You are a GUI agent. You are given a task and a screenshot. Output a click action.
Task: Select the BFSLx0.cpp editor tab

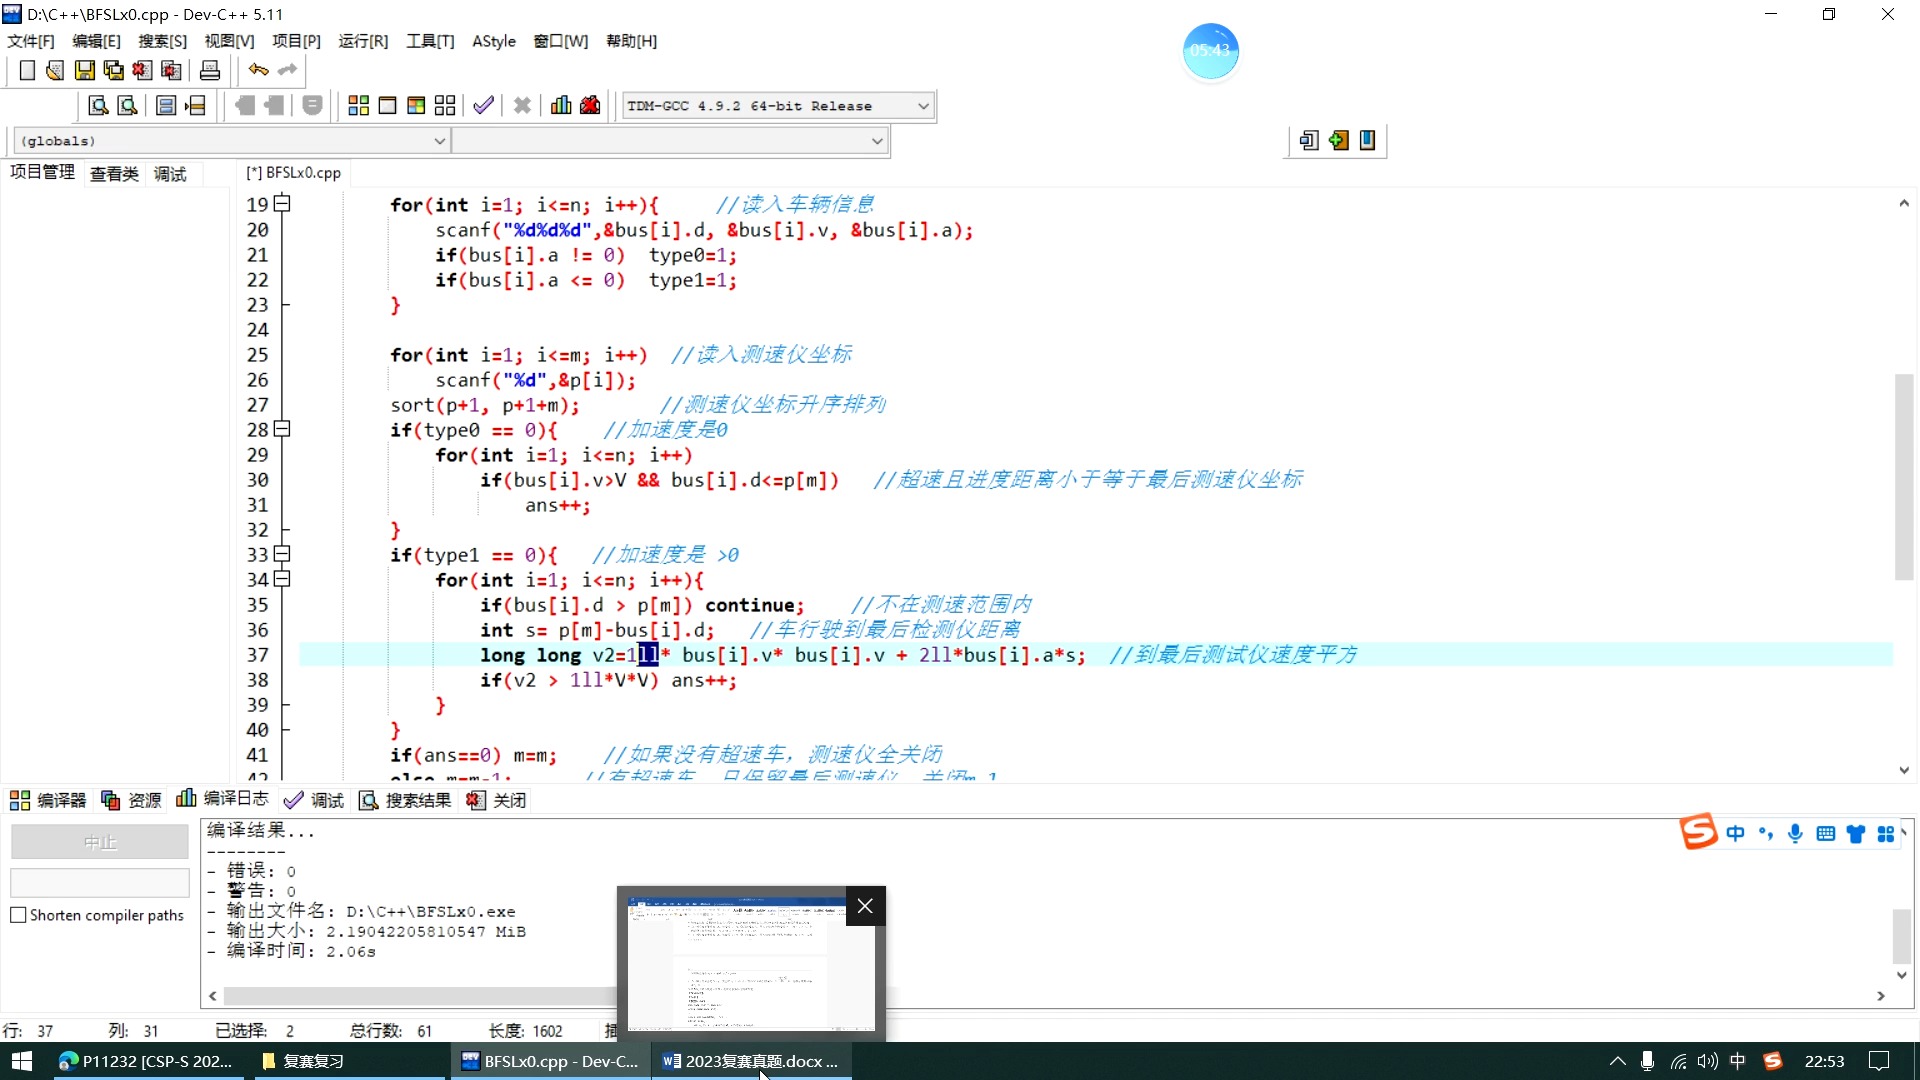click(x=294, y=173)
